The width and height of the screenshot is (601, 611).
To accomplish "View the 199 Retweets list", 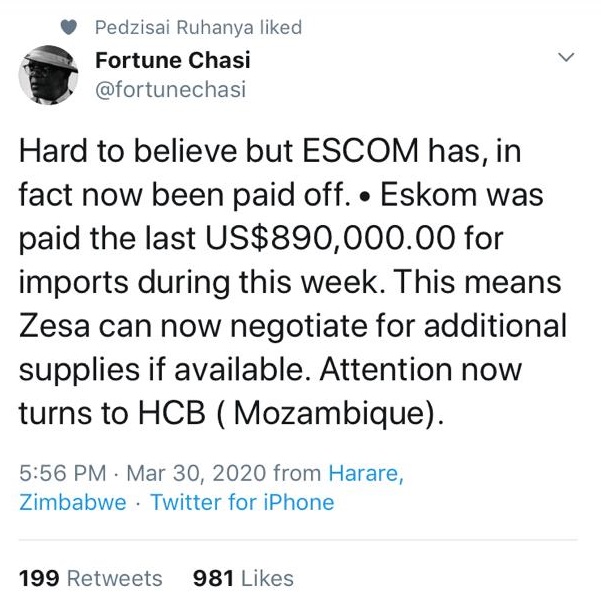I will [x=90, y=578].
